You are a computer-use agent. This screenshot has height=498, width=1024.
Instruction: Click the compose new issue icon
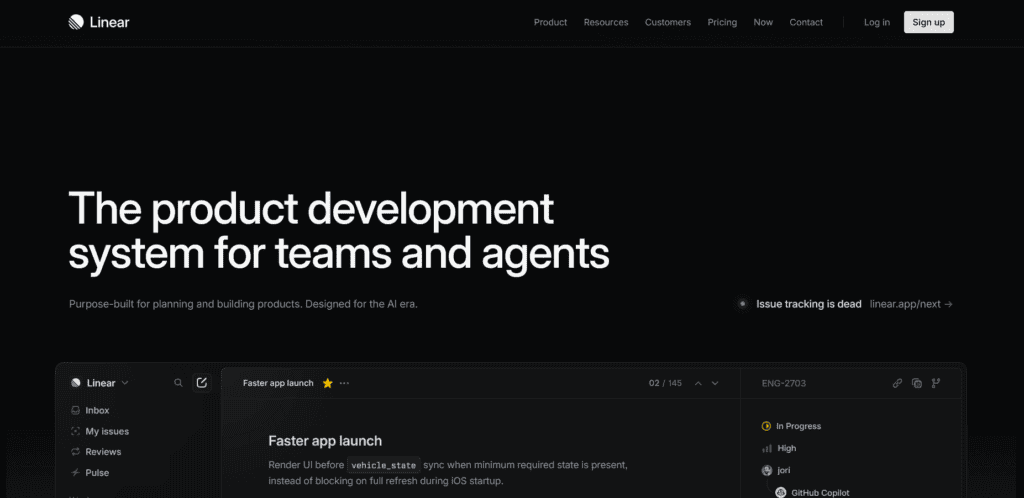tap(202, 382)
